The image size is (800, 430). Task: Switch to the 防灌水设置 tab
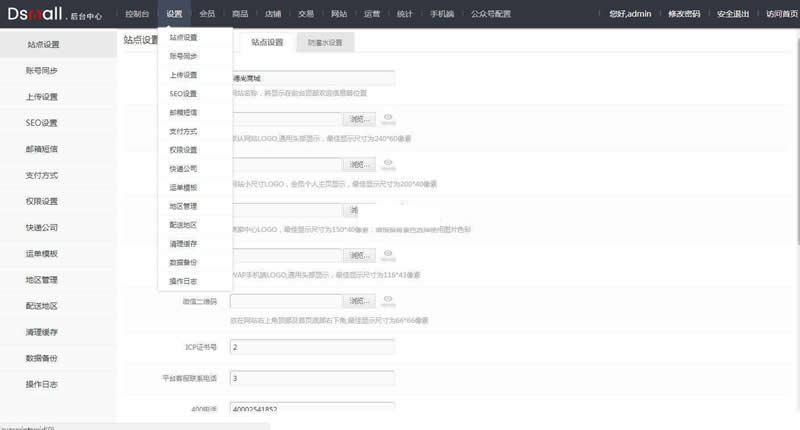coord(325,43)
